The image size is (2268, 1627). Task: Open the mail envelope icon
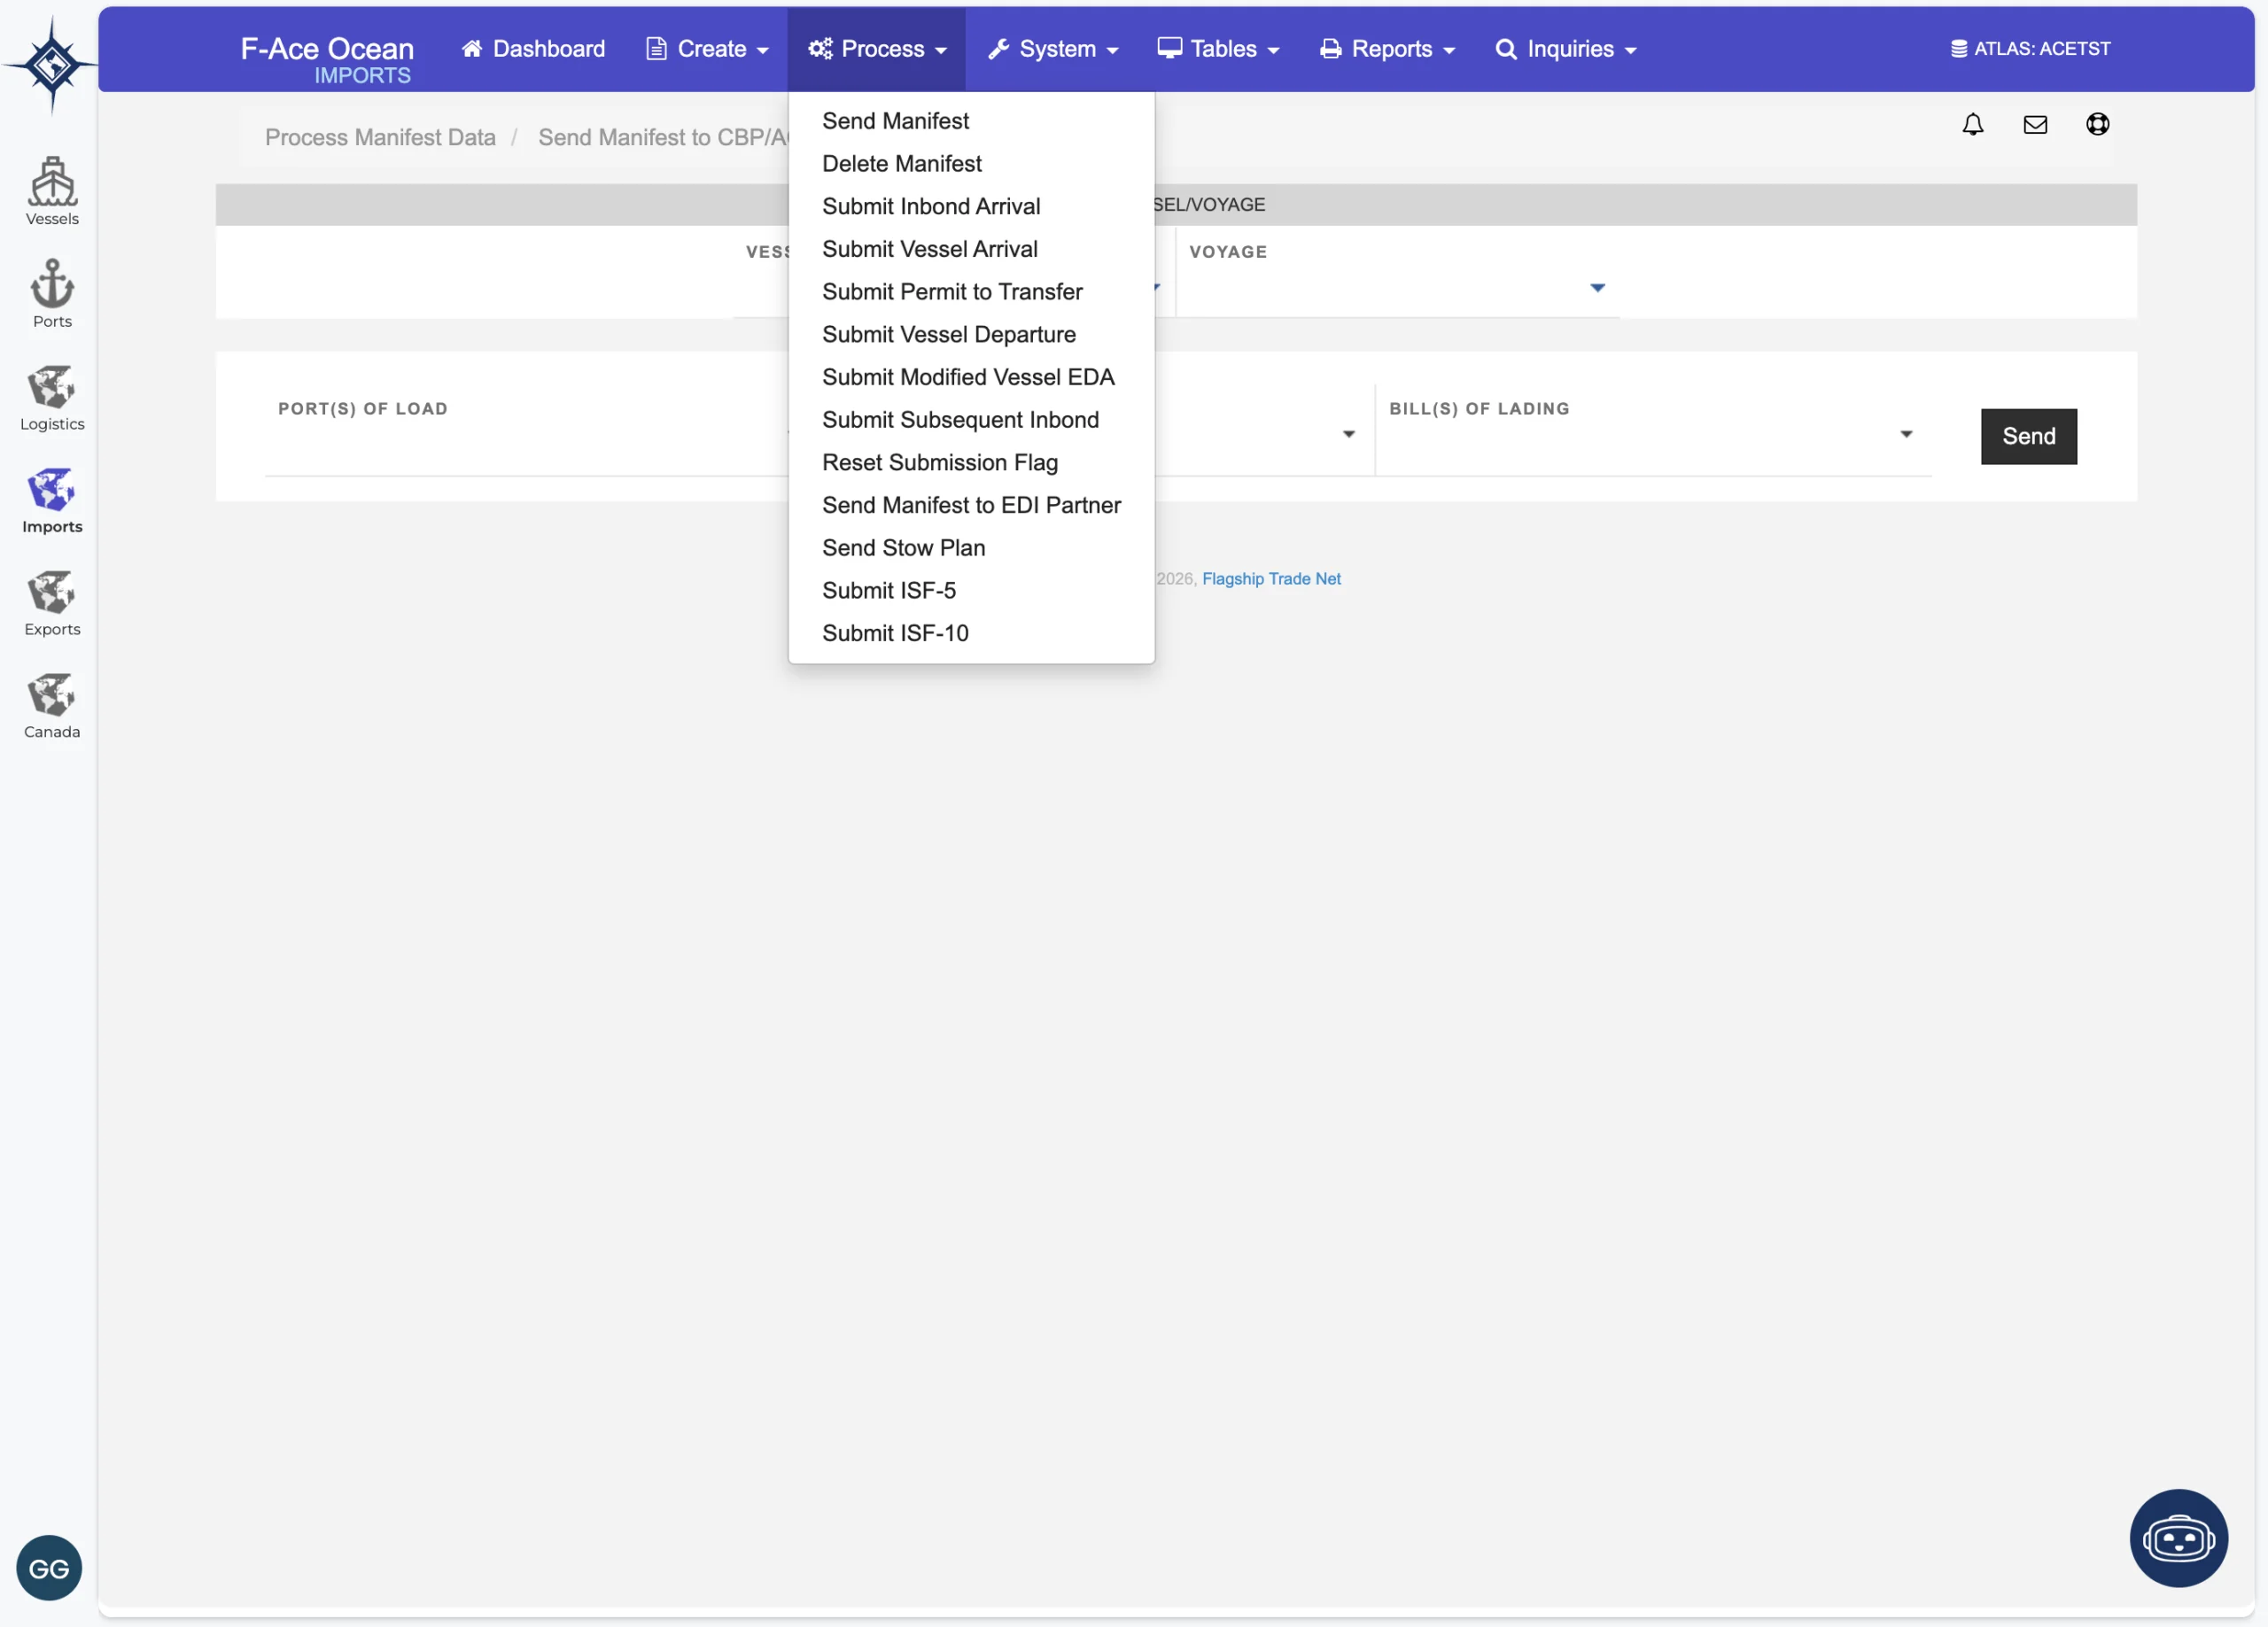coord(2034,124)
